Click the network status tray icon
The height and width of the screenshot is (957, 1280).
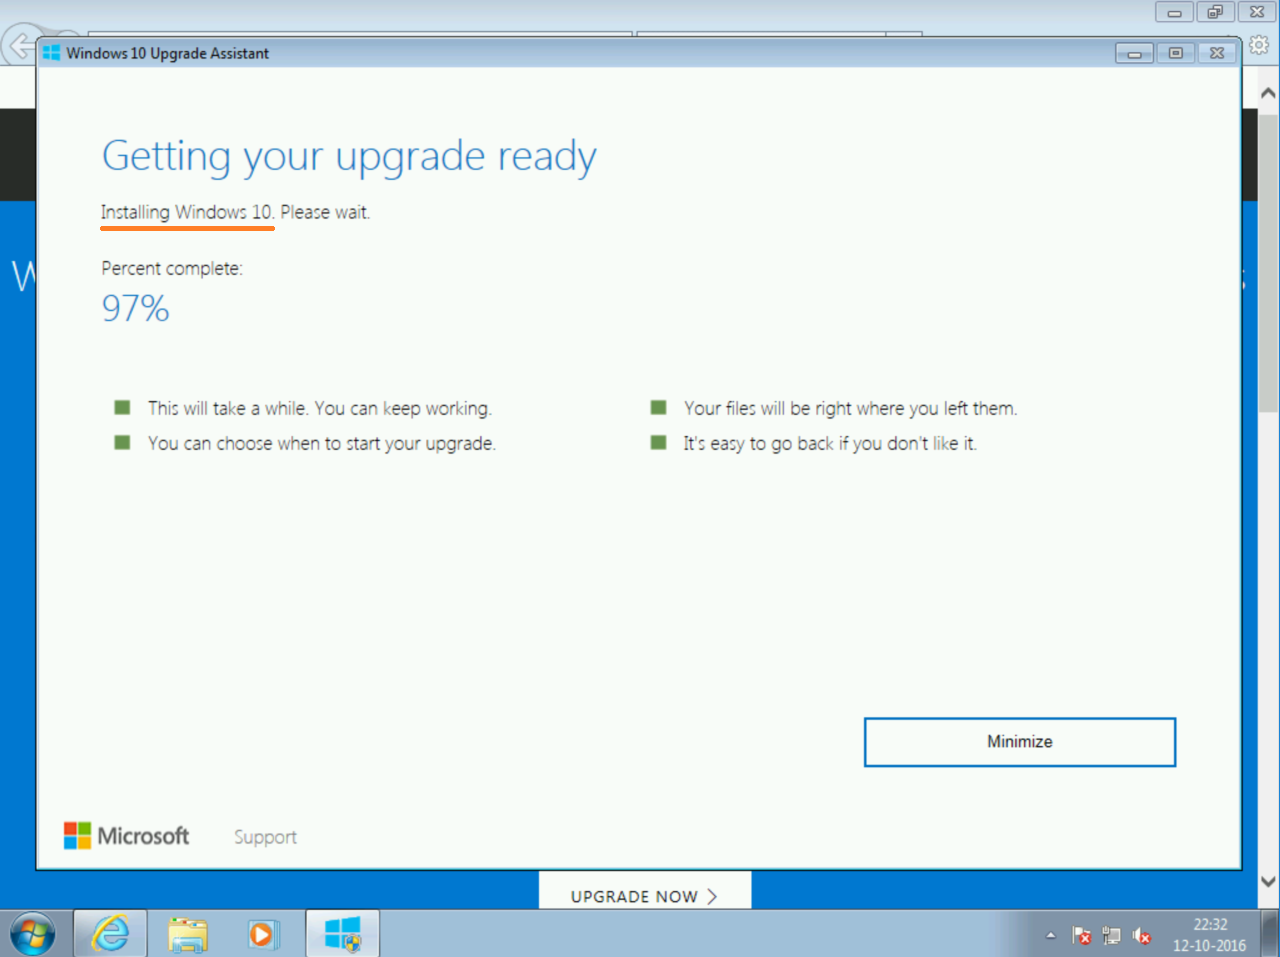(1111, 936)
